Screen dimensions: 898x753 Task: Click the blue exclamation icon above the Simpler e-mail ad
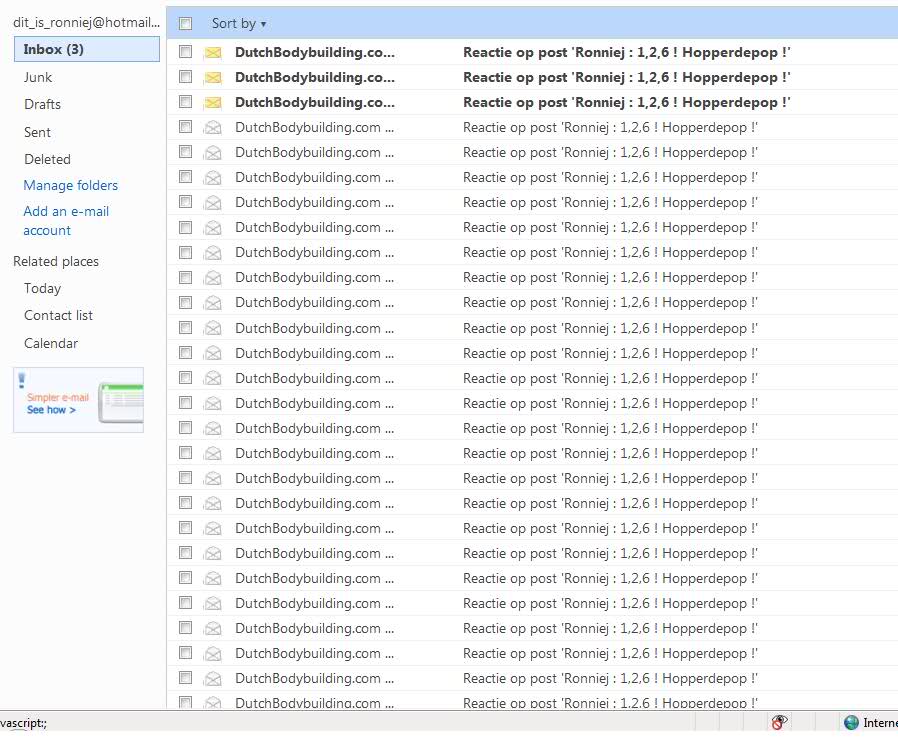[x=22, y=379]
